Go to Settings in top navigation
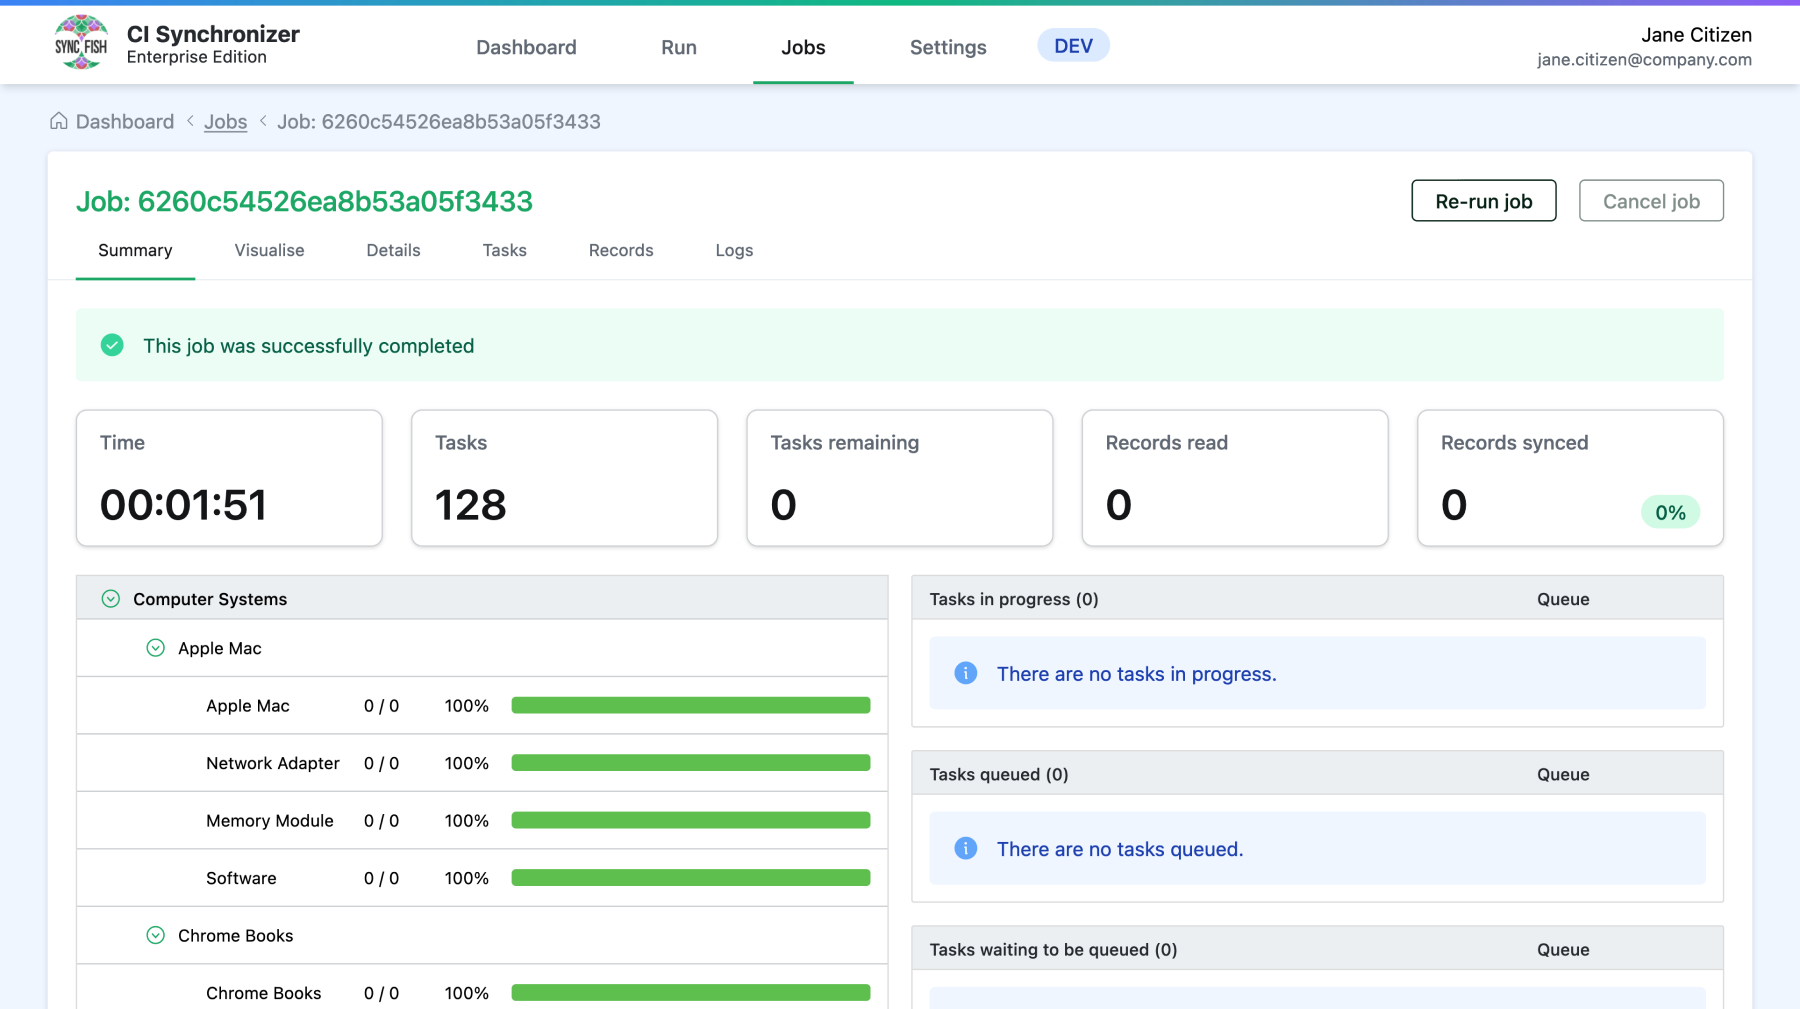 947,47
